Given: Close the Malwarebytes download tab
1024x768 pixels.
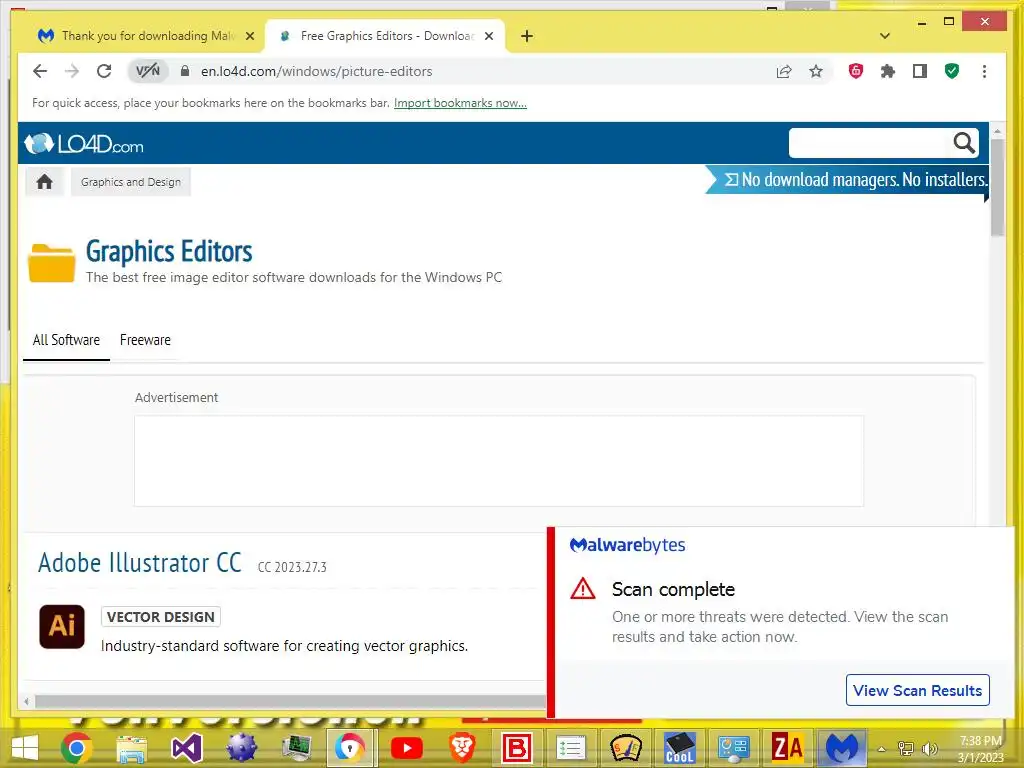Looking at the screenshot, I should coord(249,36).
